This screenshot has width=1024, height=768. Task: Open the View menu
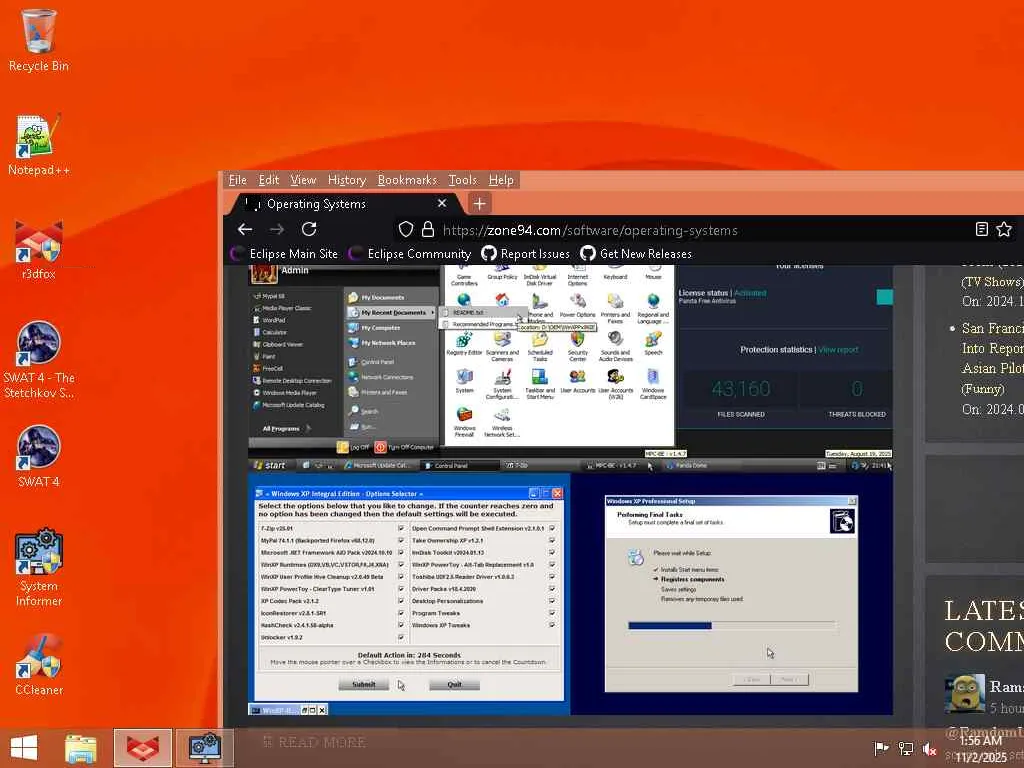pyautogui.click(x=303, y=180)
